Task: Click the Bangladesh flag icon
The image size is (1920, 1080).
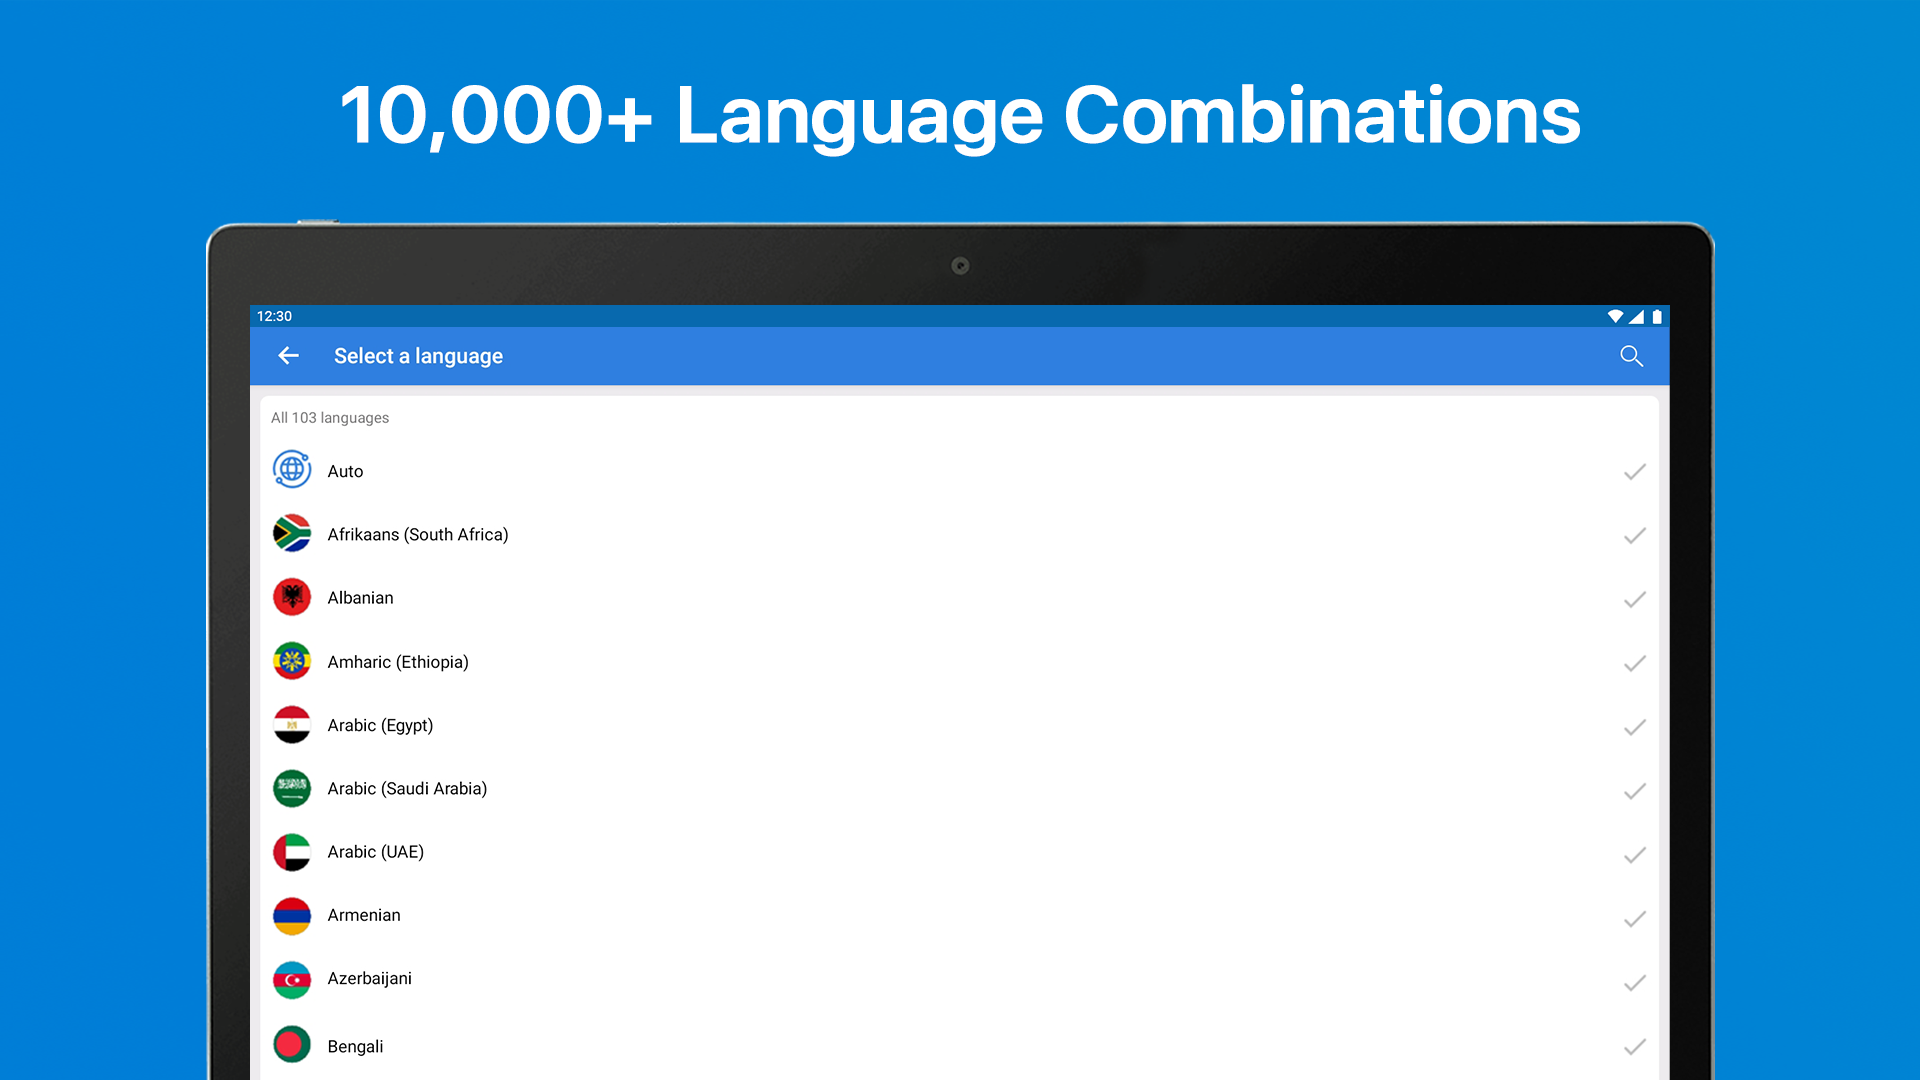Action: [292, 1044]
